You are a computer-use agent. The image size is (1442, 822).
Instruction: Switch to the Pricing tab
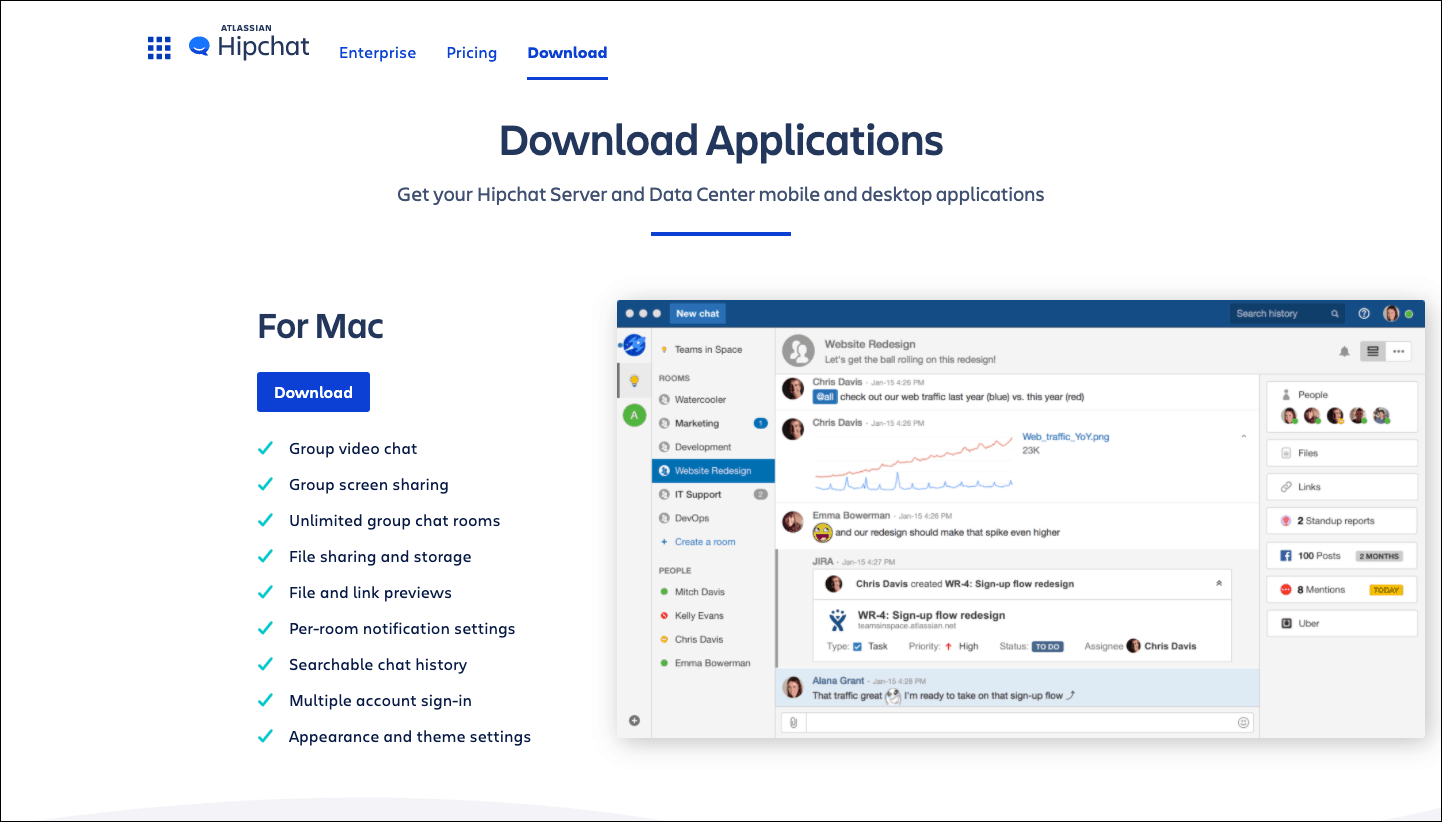tap(471, 53)
